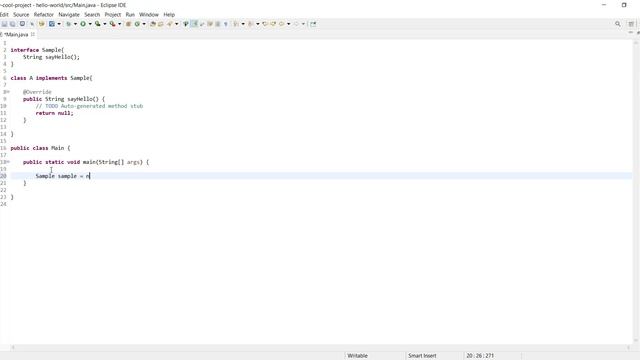Click the '20 : 26 : 271' cursor position
This screenshot has width=640, height=360.
[x=480, y=356]
